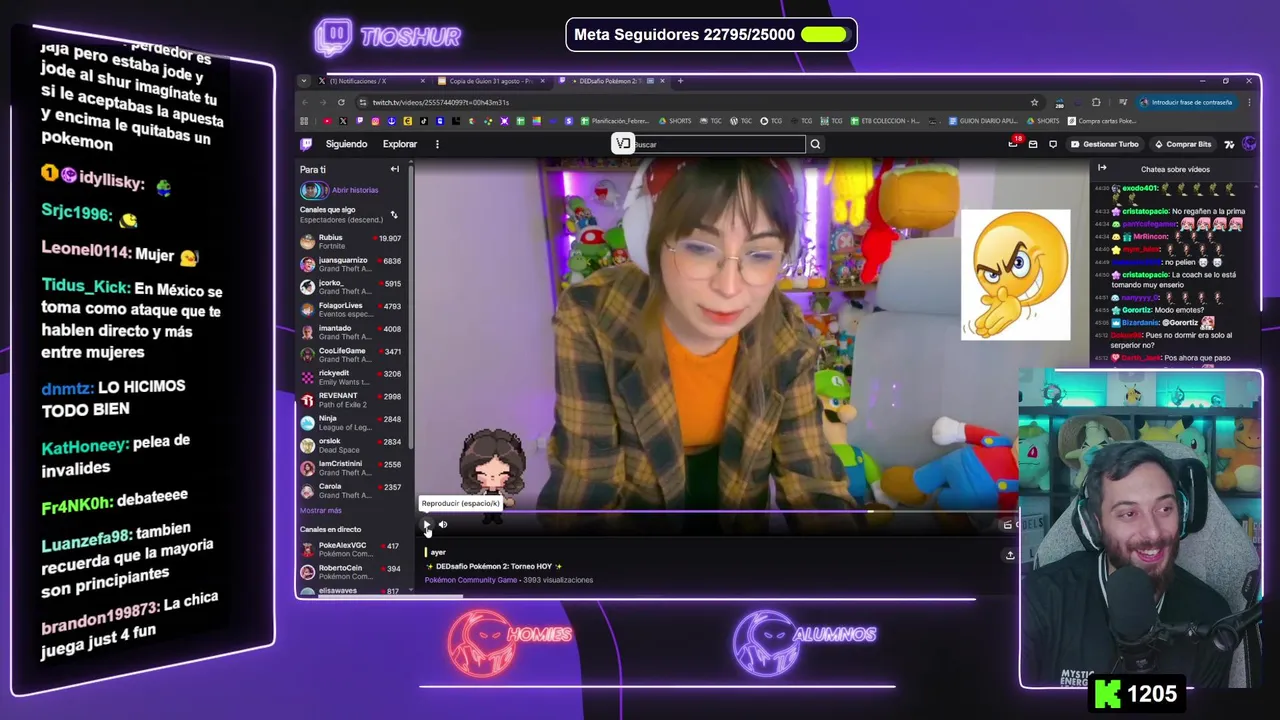The width and height of the screenshot is (1280, 720).
Task: Mute the video volume icon
Action: pyautogui.click(x=443, y=524)
